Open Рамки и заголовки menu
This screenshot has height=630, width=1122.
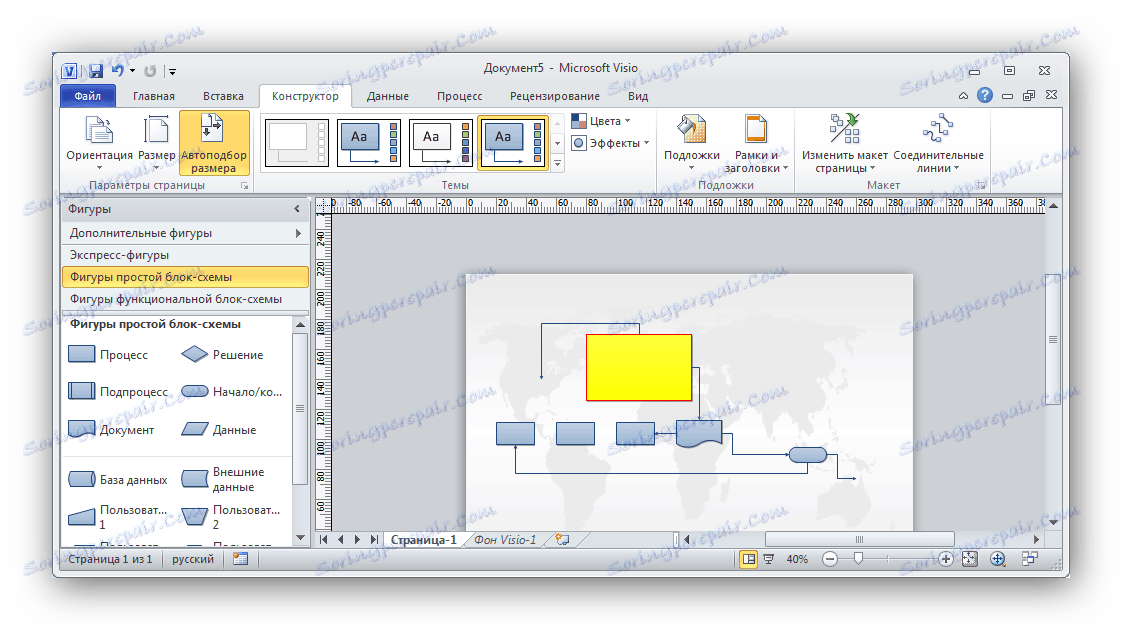[756, 143]
